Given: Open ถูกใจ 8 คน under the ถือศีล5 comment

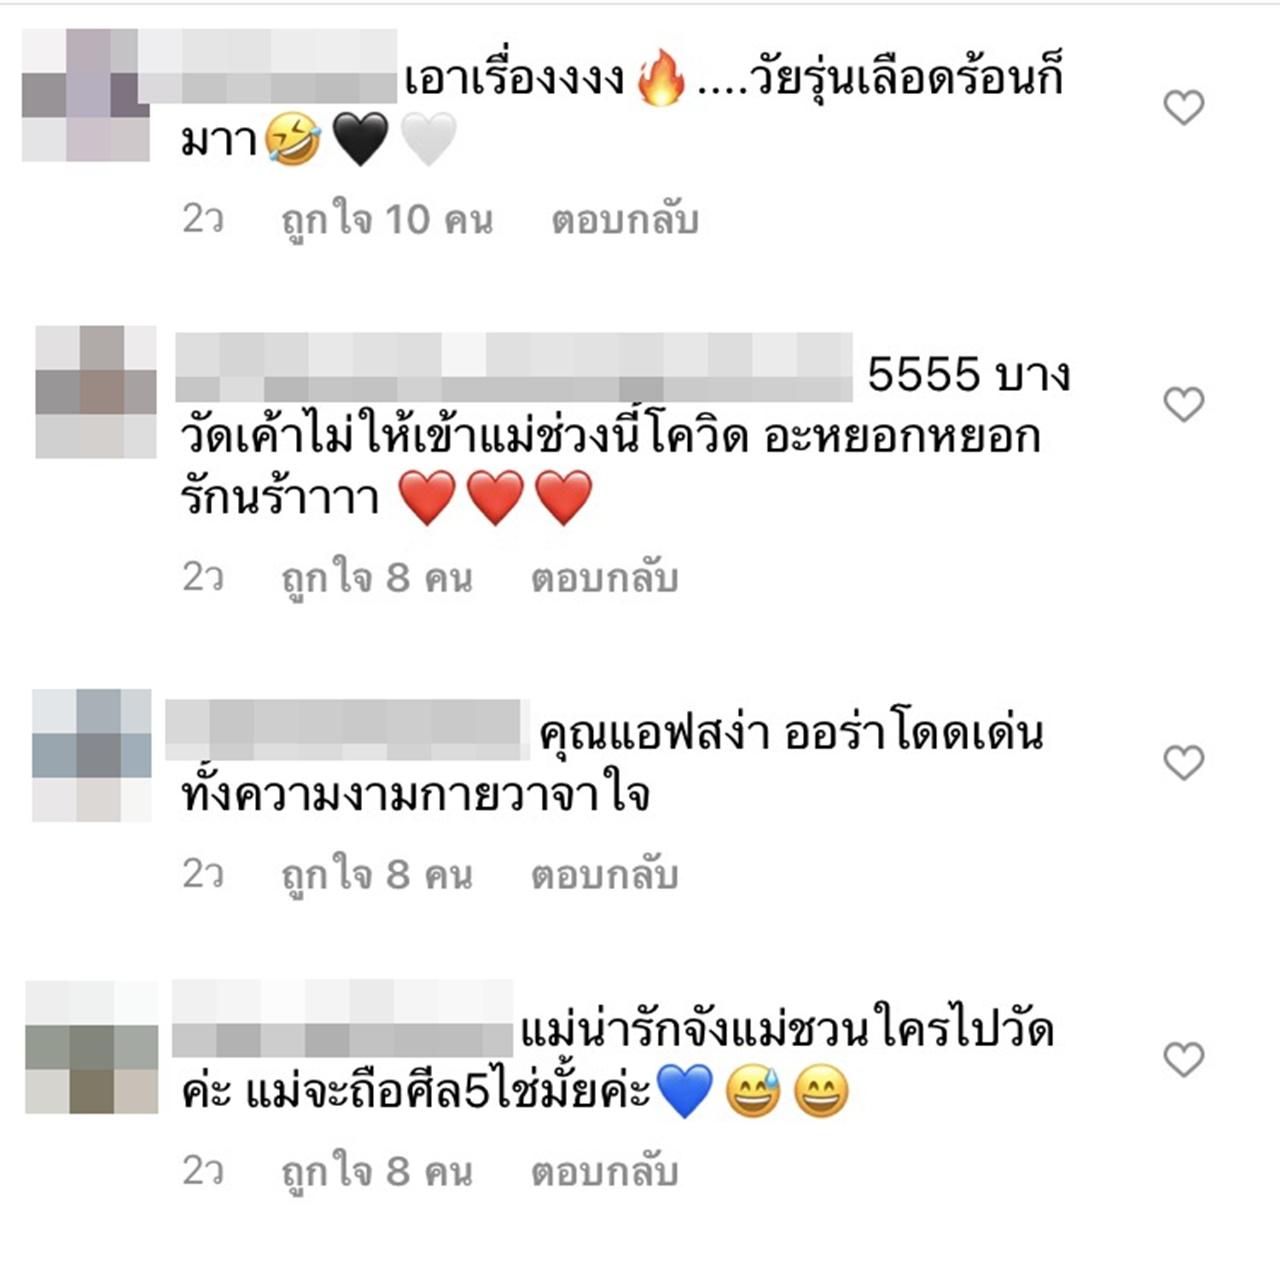Looking at the screenshot, I should [377, 1172].
